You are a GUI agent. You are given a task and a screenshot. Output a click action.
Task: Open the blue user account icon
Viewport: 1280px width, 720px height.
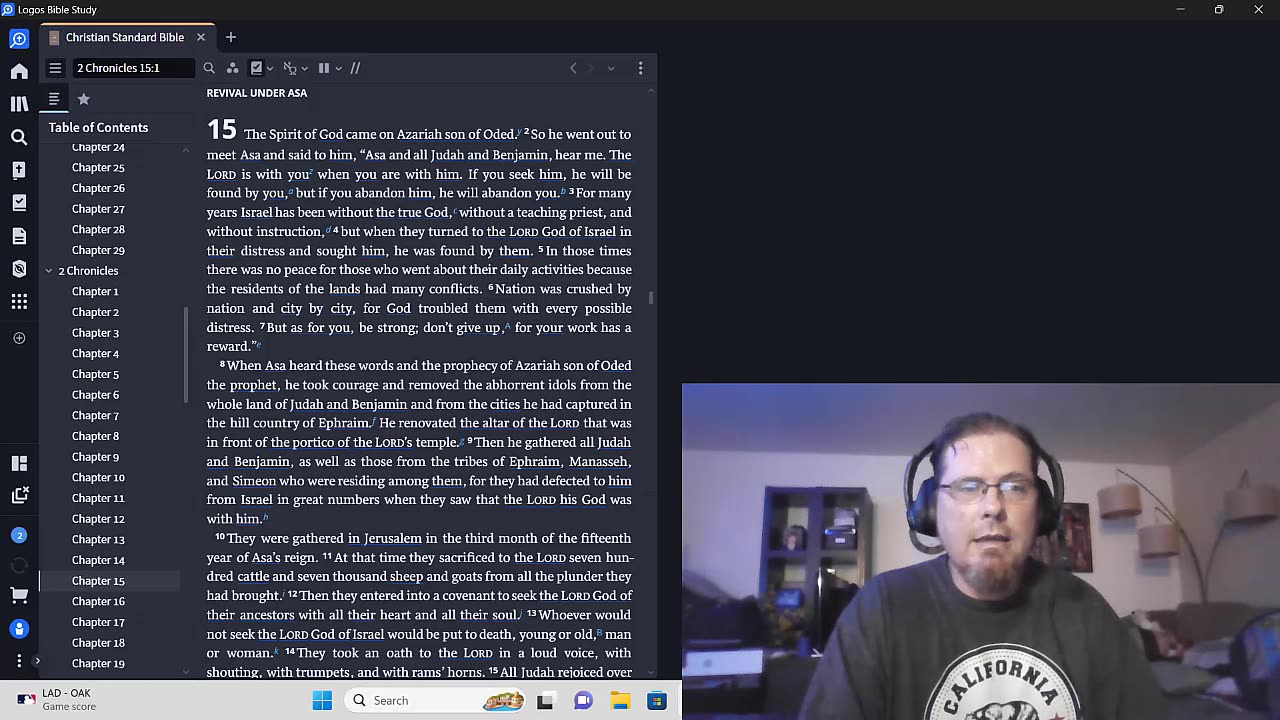(19, 629)
